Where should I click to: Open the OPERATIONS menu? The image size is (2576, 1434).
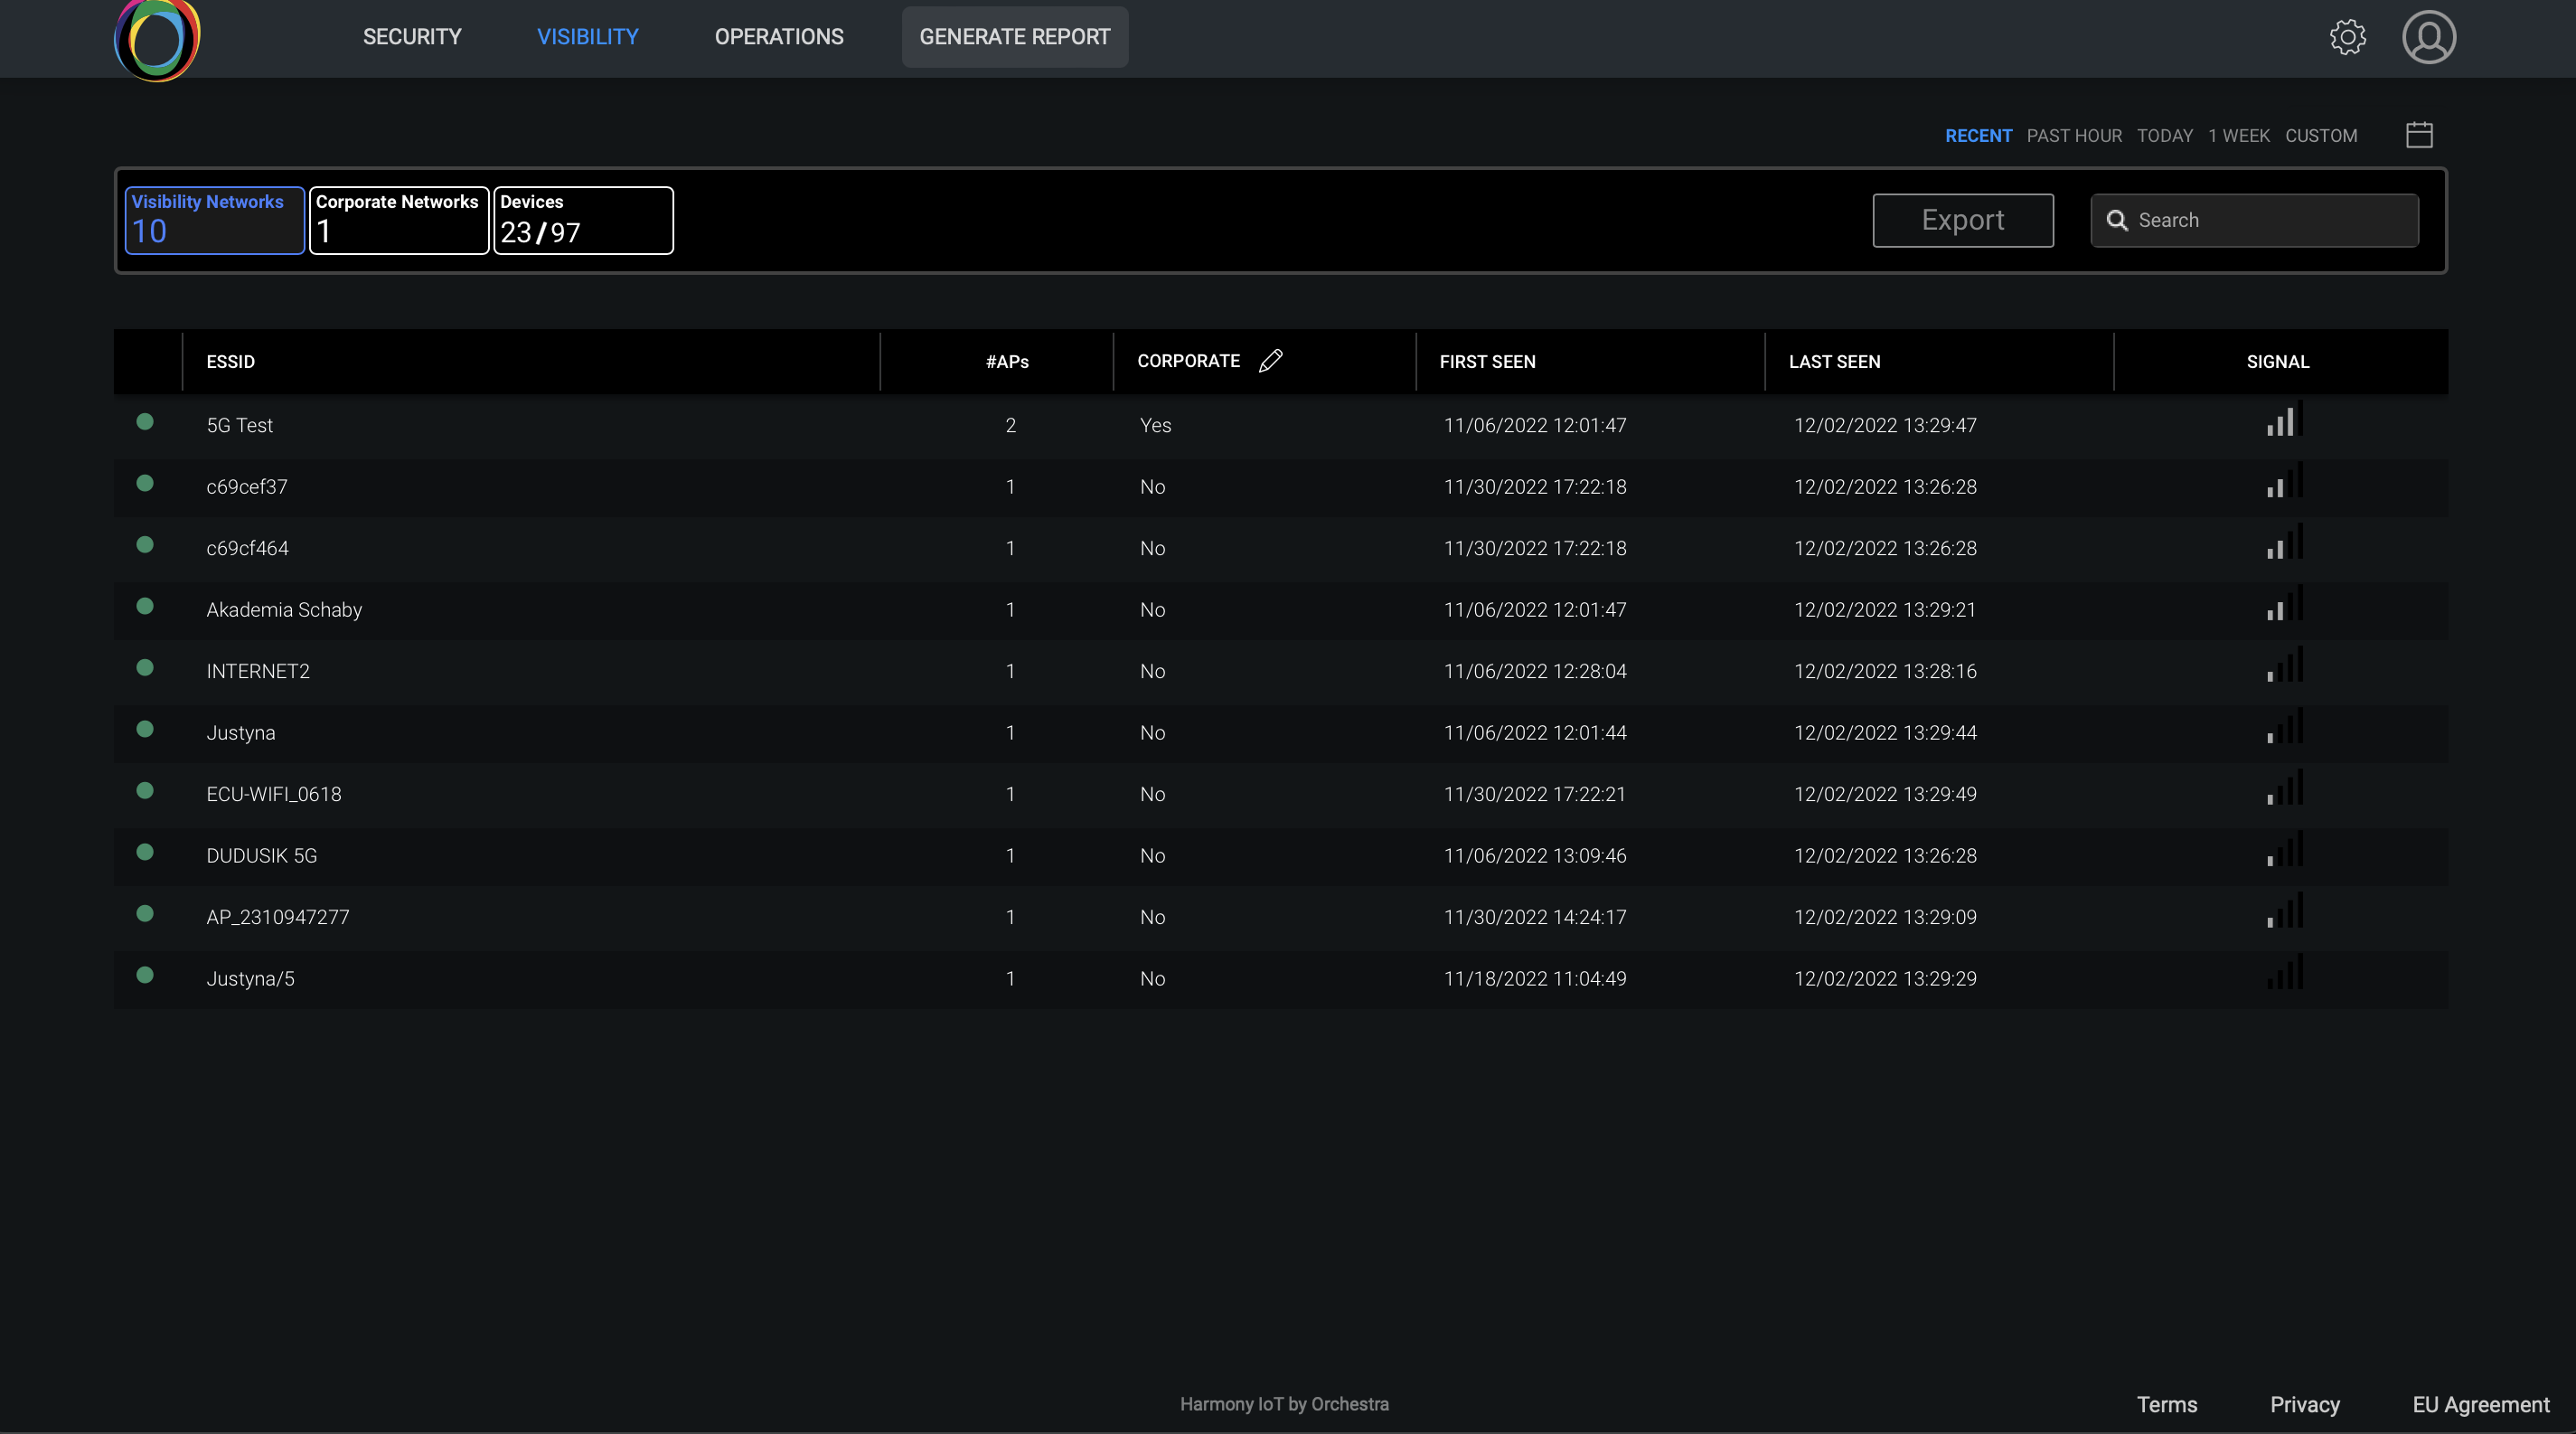point(779,37)
